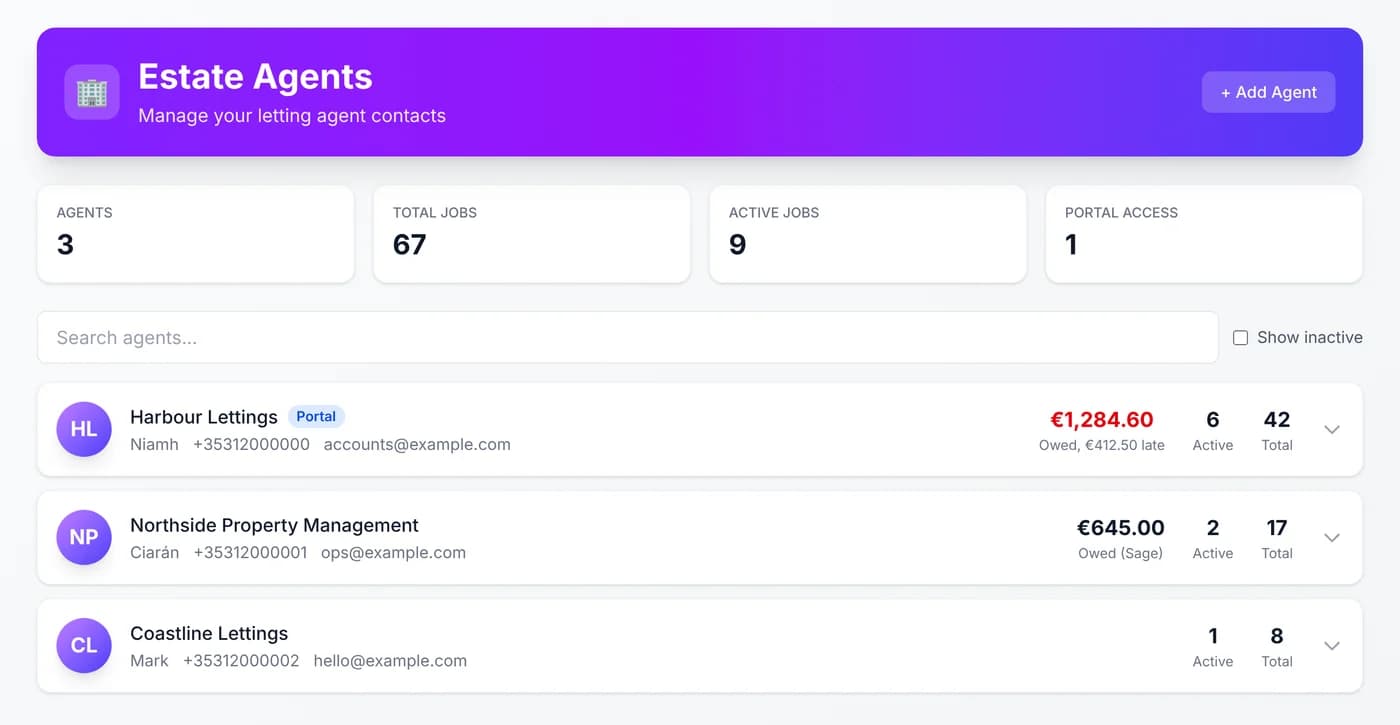Click the NP avatar for Northside Property Management
Viewport: 1400px width, 725px height.
84,537
